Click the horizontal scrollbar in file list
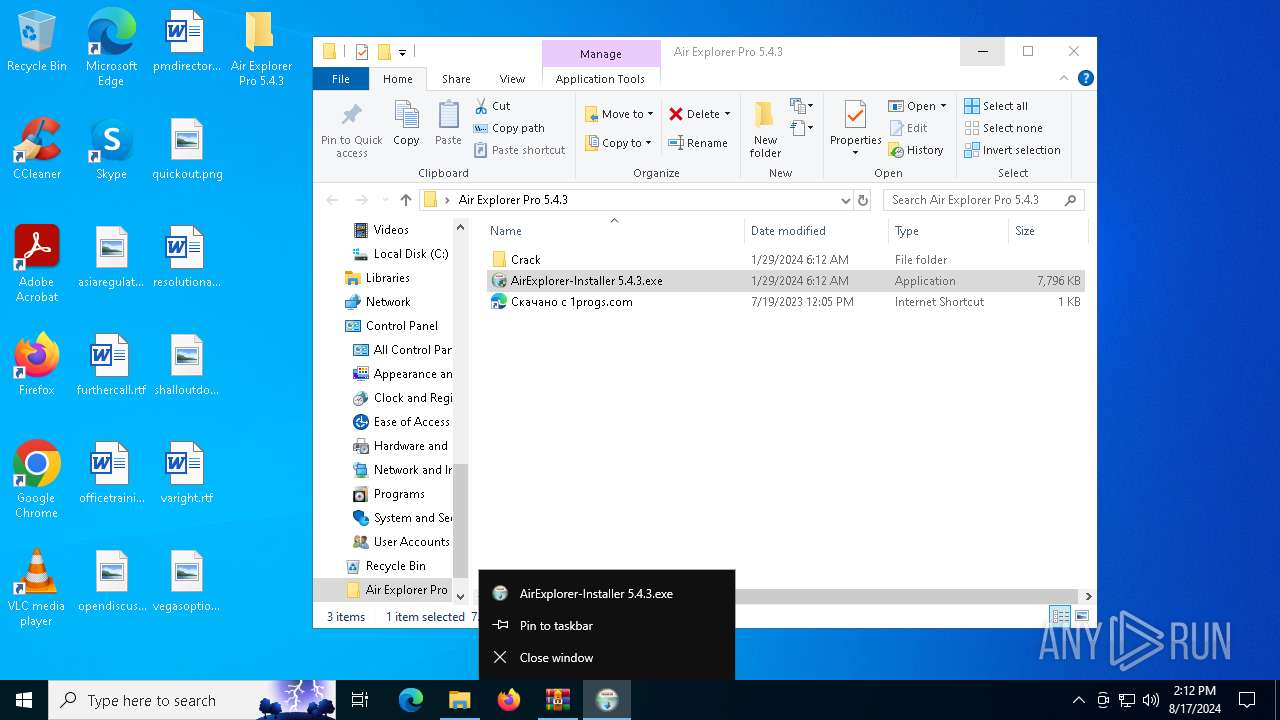 click(904, 596)
